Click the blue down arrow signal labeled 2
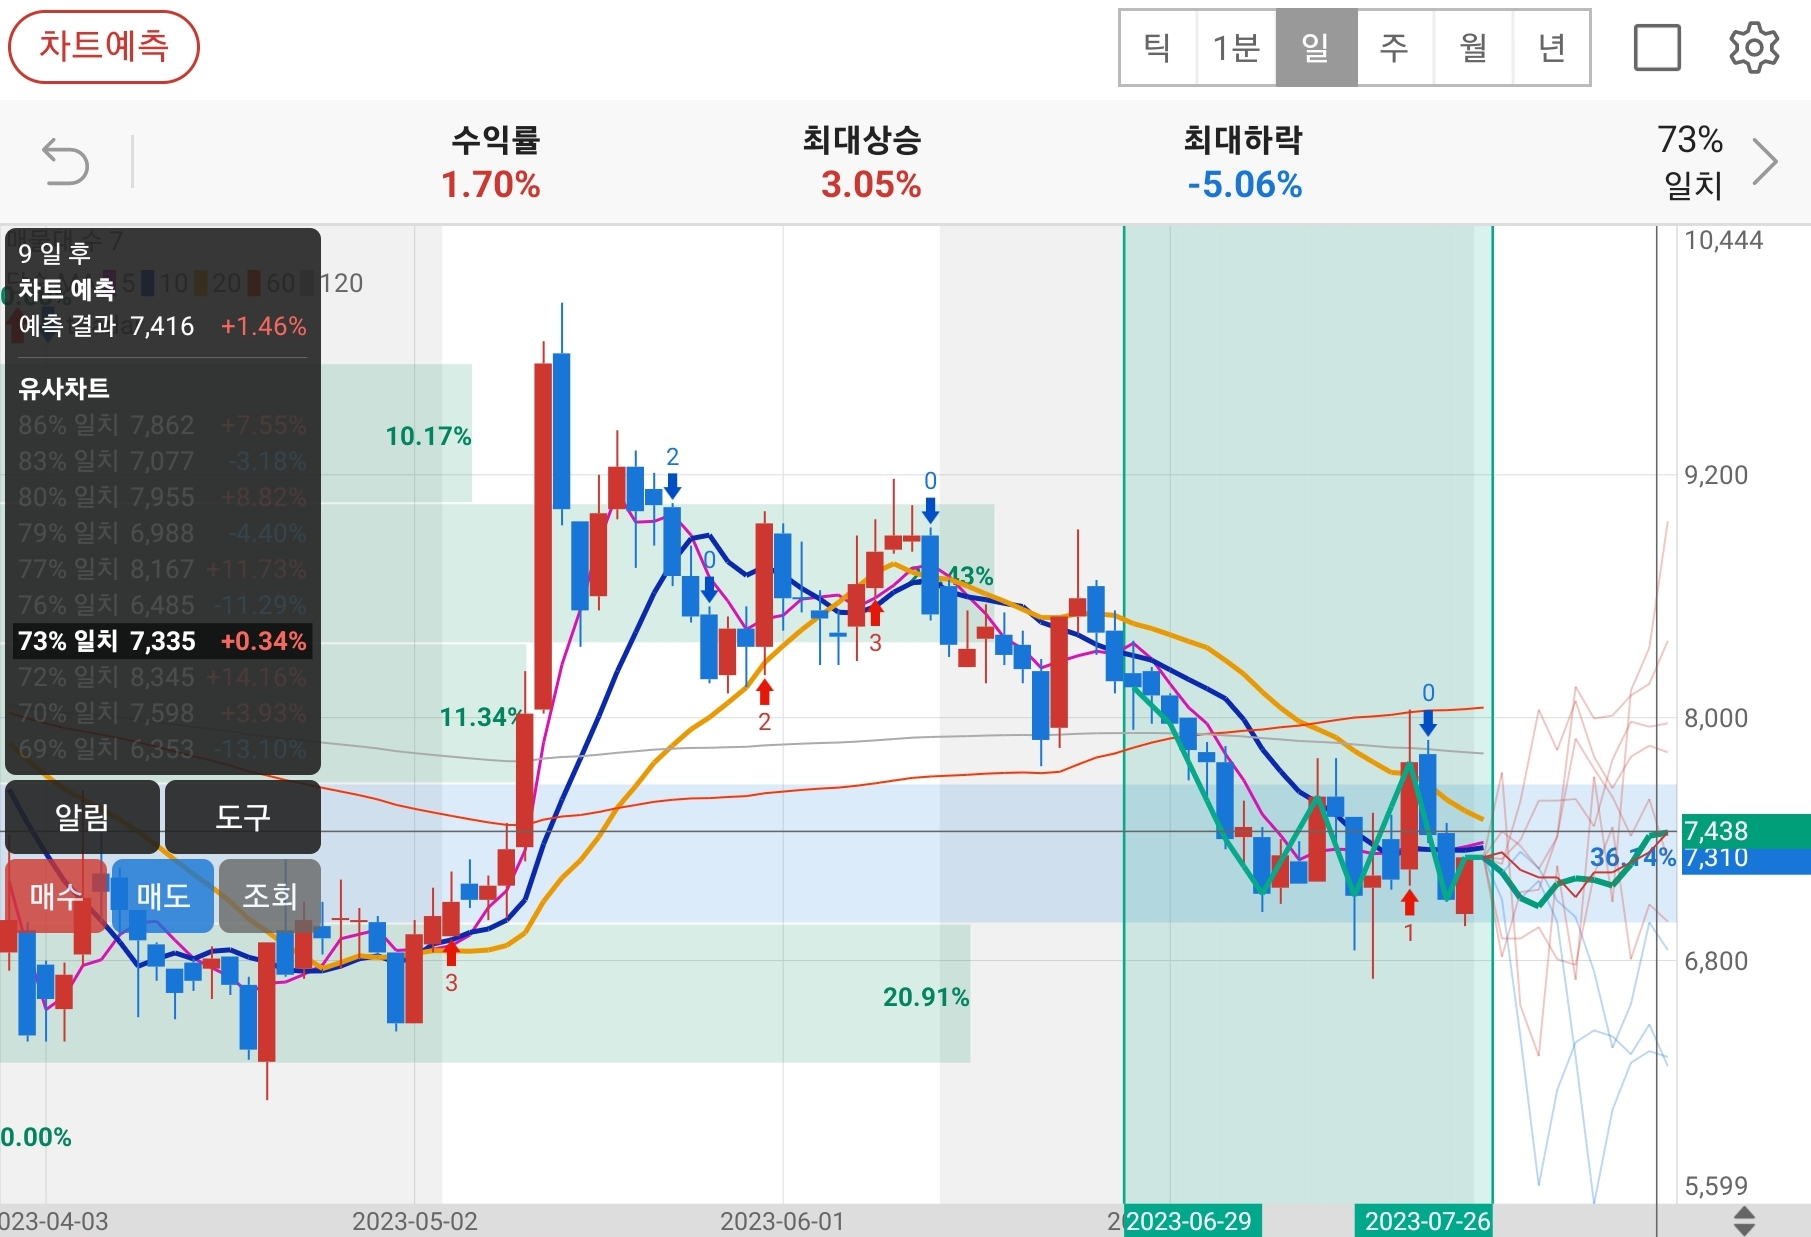 tap(673, 486)
